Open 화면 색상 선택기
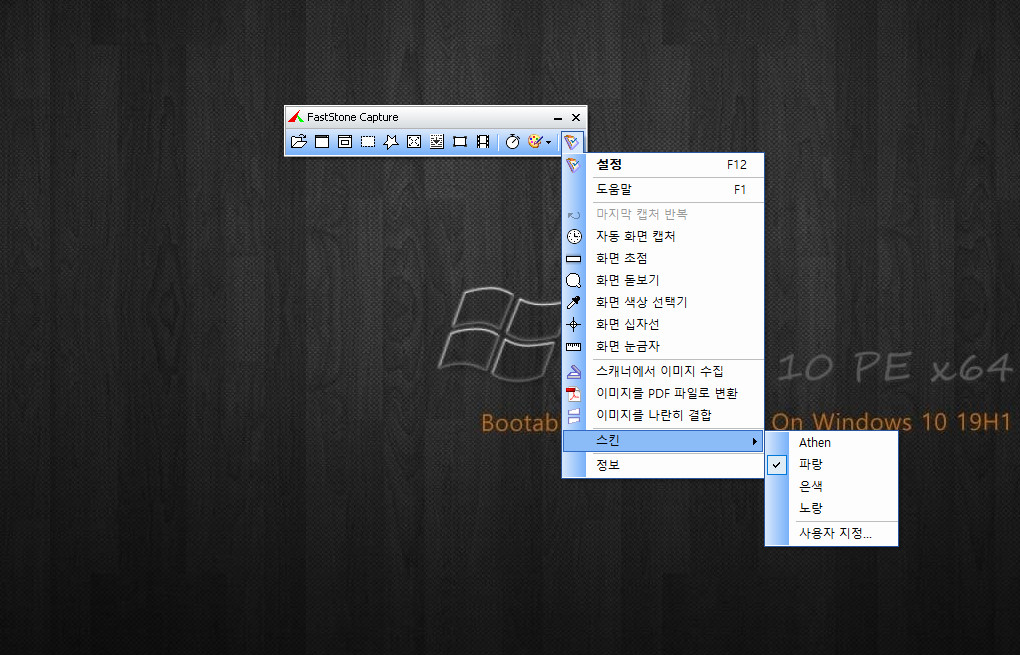The image size is (1020, 655). point(664,302)
